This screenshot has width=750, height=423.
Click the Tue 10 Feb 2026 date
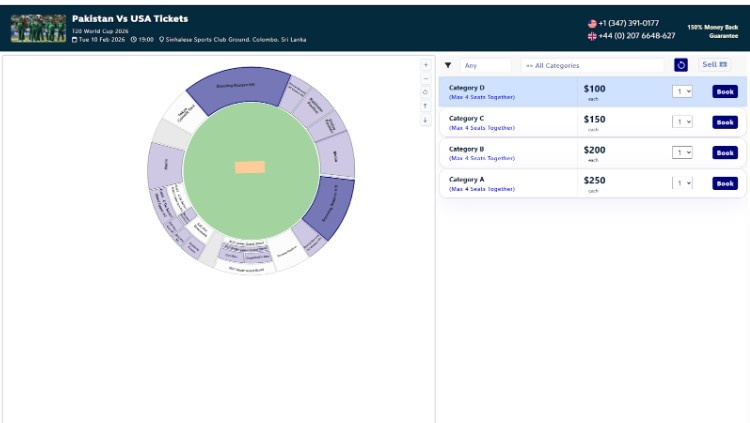click(101, 40)
